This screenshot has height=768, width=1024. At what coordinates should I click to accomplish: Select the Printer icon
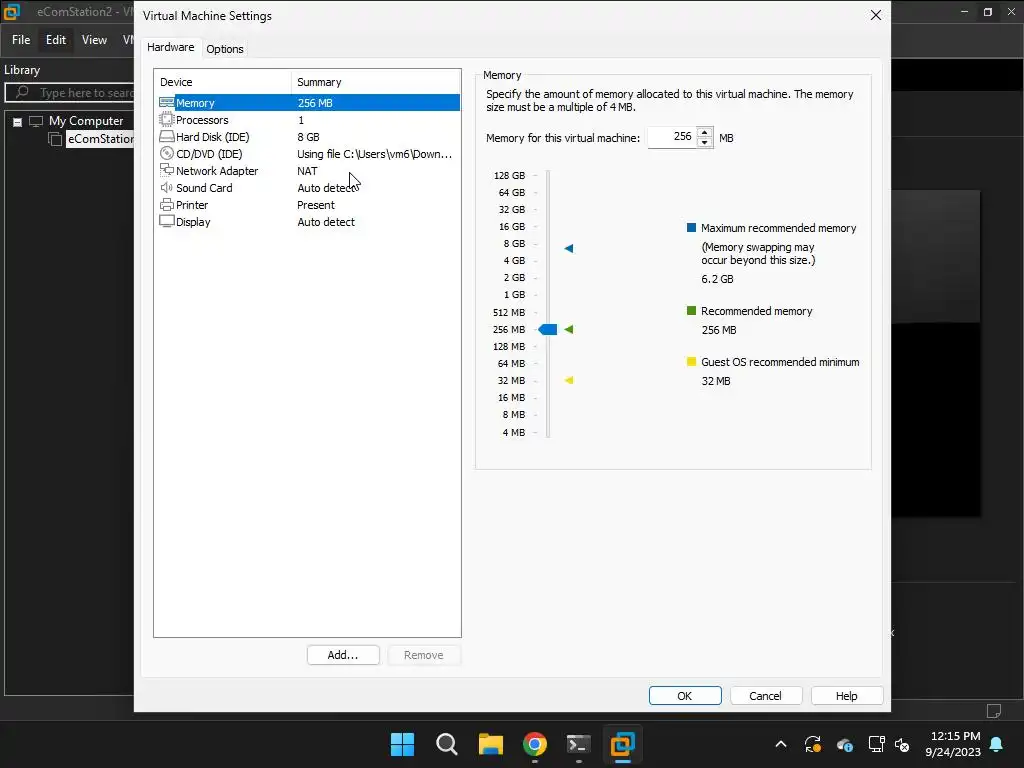coord(167,204)
